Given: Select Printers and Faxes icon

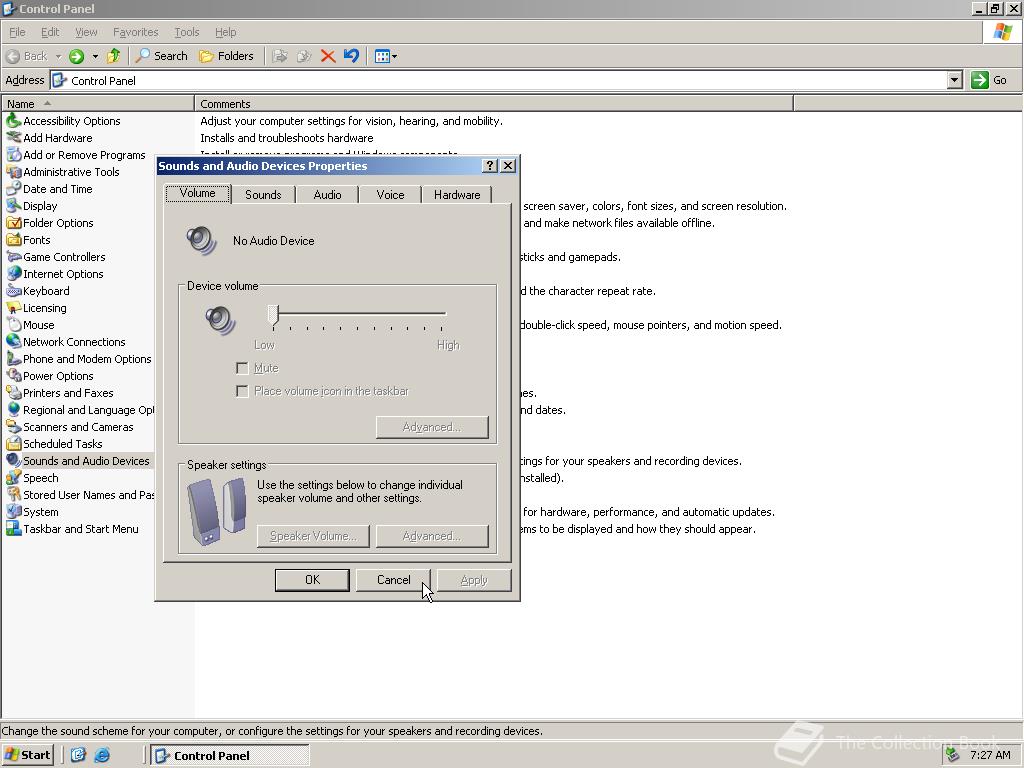Looking at the screenshot, I should pos(13,392).
